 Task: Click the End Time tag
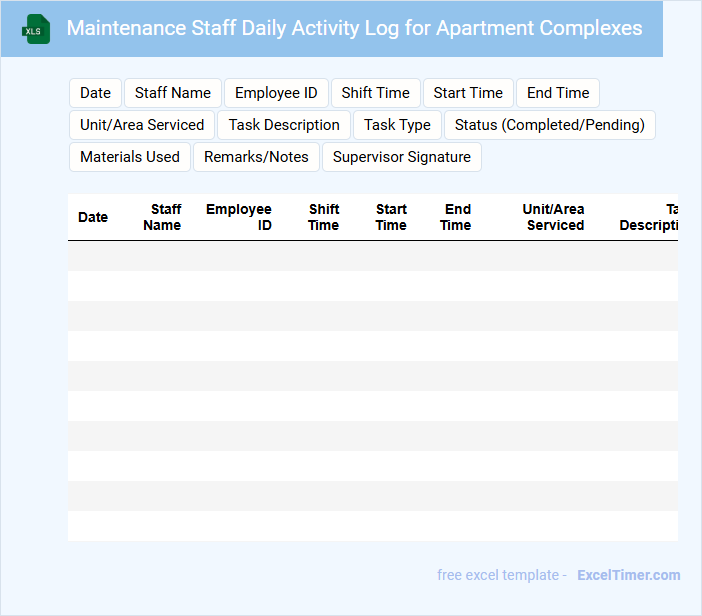pos(558,93)
